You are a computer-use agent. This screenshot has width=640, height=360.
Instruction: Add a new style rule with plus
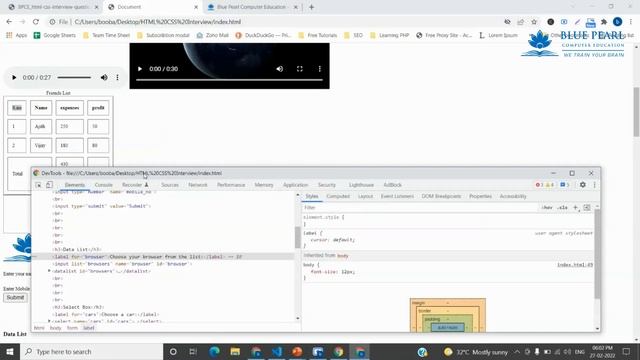pos(576,208)
